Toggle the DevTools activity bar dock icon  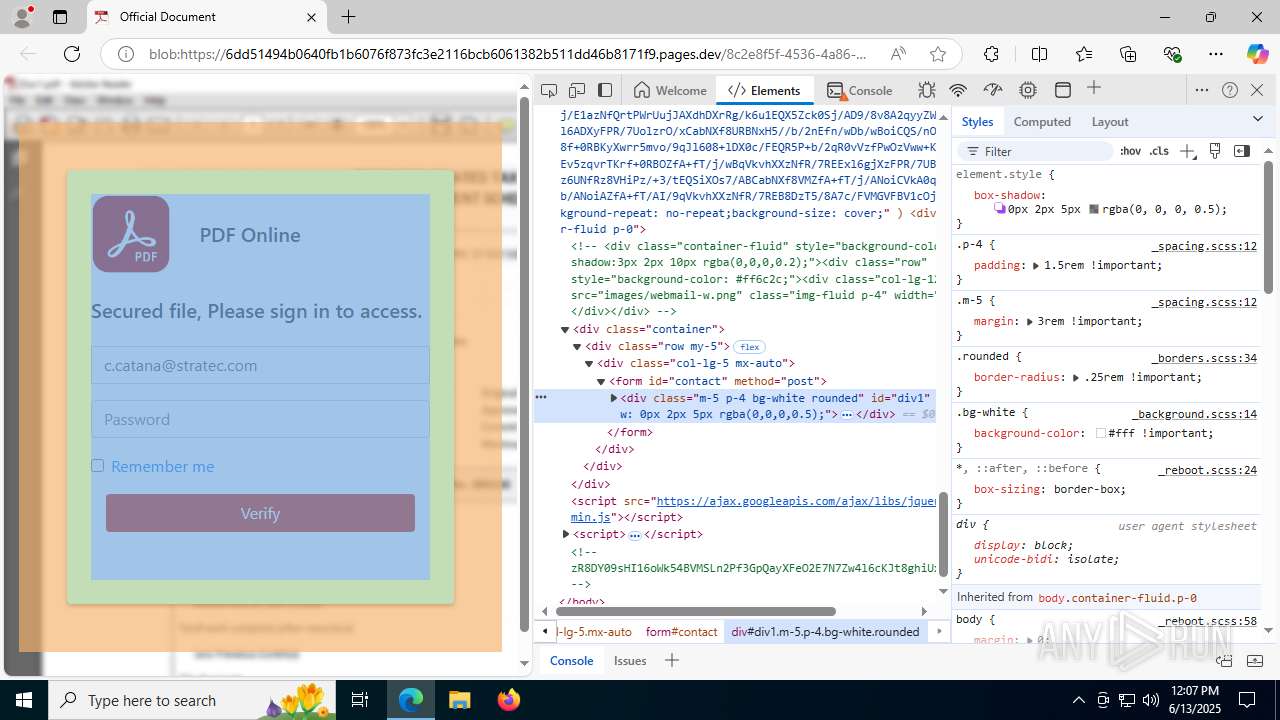(x=605, y=90)
